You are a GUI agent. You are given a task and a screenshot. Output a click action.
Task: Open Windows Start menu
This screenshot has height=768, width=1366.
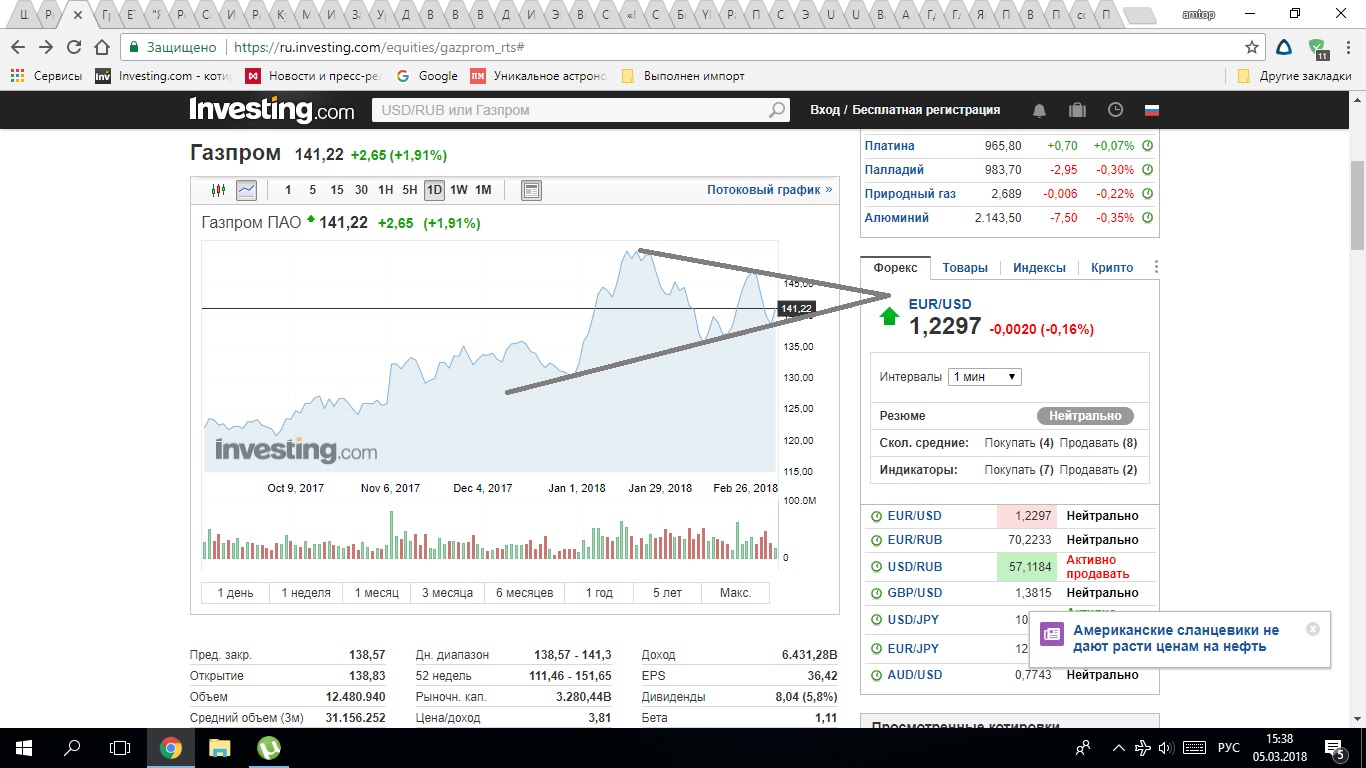[23, 747]
